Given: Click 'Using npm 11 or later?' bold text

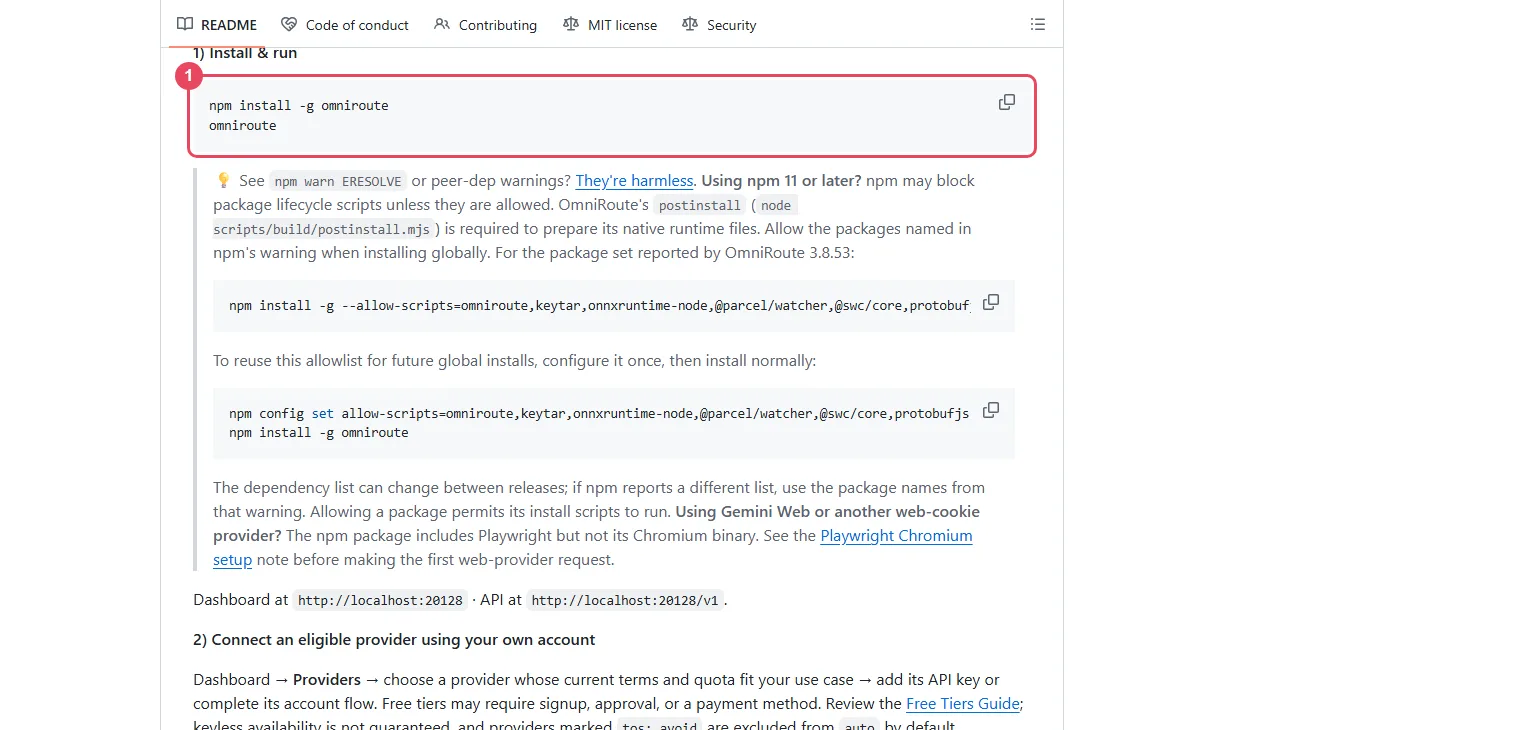Looking at the screenshot, I should click(x=781, y=181).
